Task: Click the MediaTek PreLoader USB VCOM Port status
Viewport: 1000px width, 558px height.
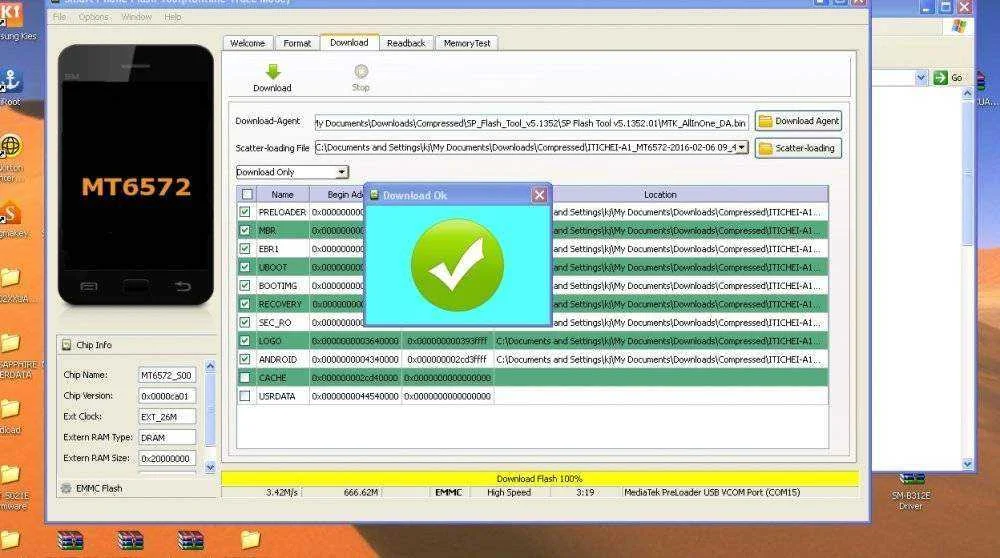Action: (712, 492)
